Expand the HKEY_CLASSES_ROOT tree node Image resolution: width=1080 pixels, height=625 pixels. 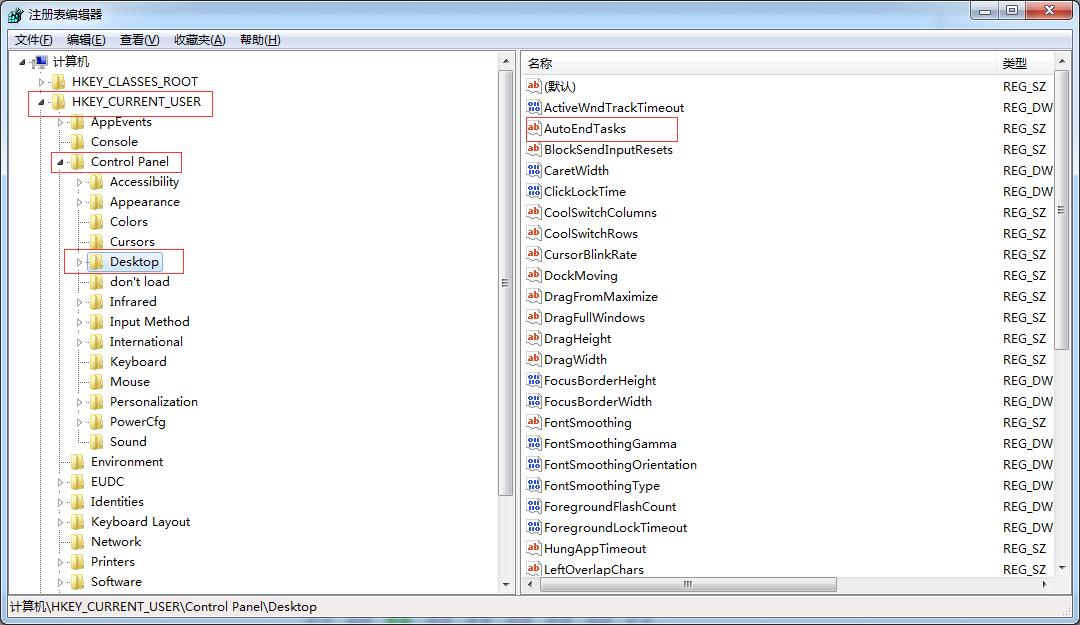point(41,82)
